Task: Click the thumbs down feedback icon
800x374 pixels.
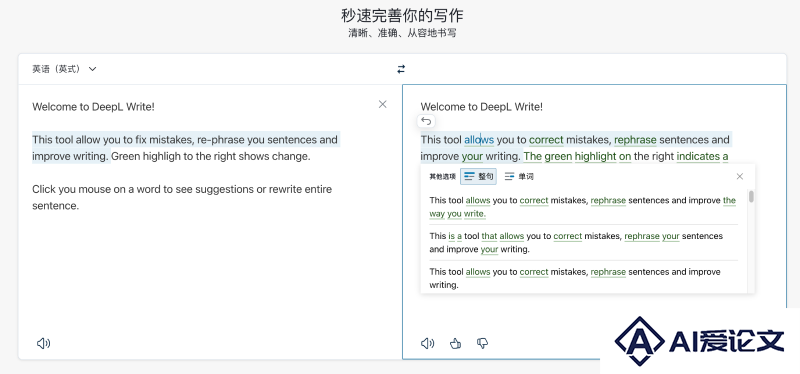Action: [x=482, y=343]
